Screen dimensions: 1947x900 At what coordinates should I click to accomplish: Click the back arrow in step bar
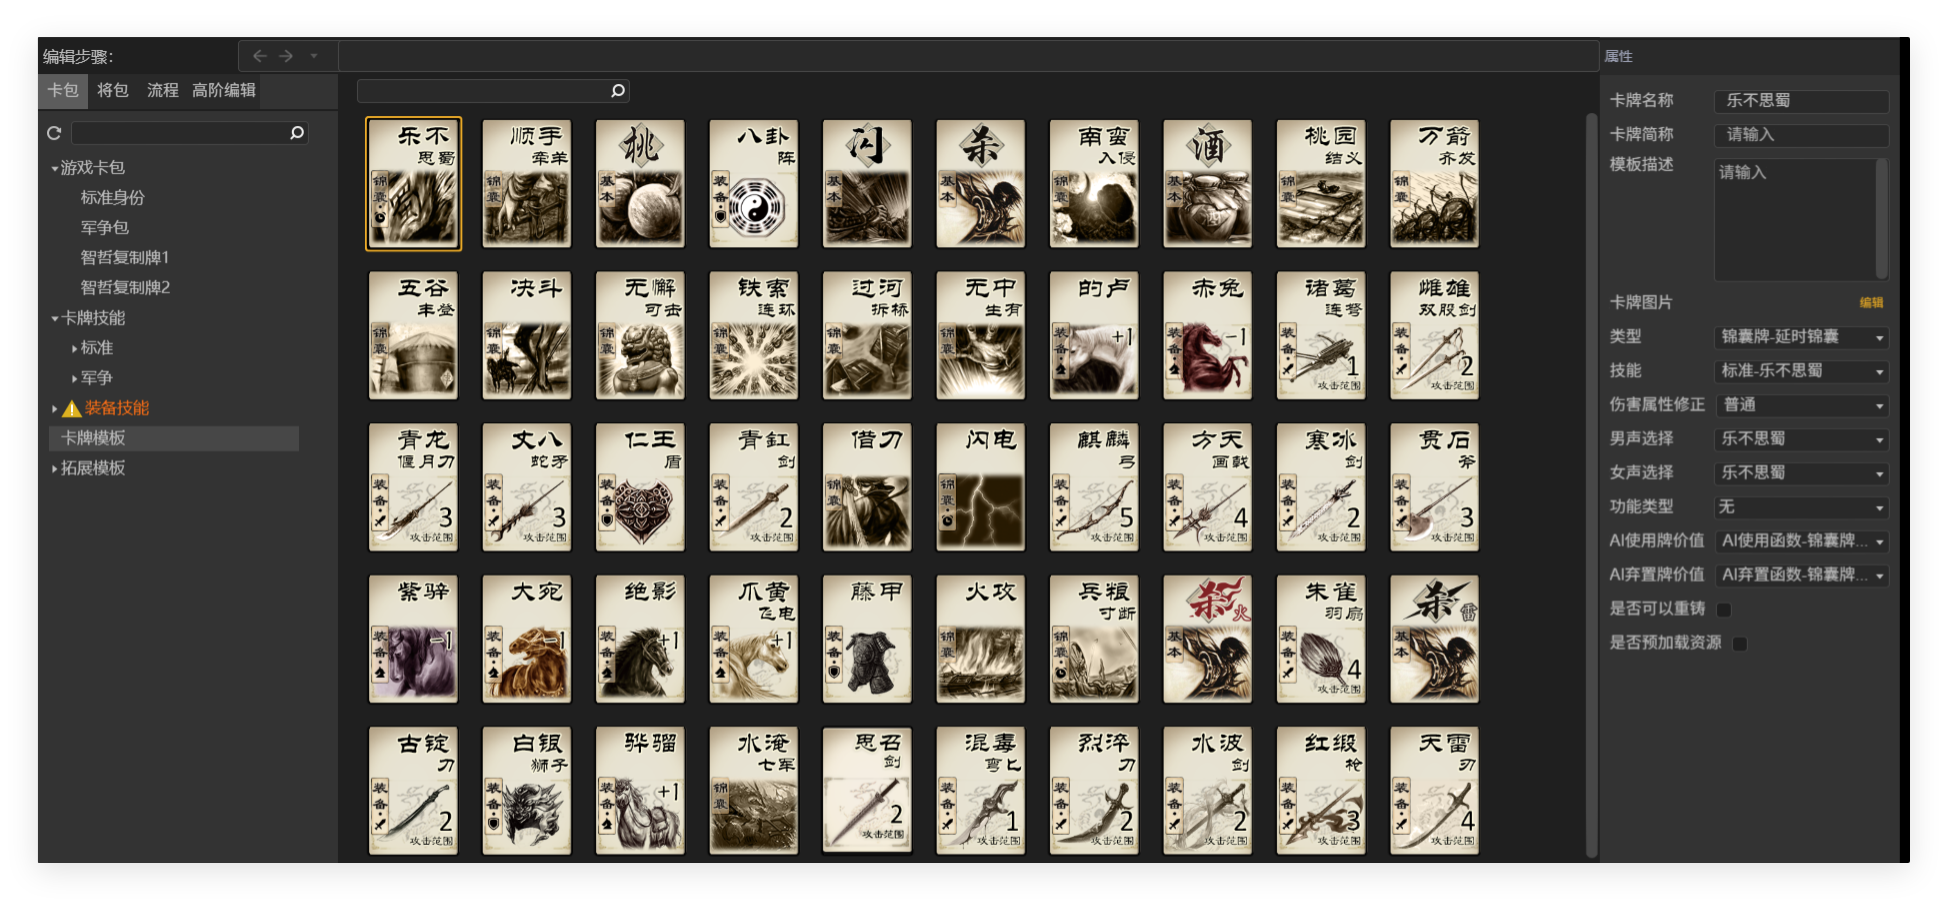tap(260, 56)
